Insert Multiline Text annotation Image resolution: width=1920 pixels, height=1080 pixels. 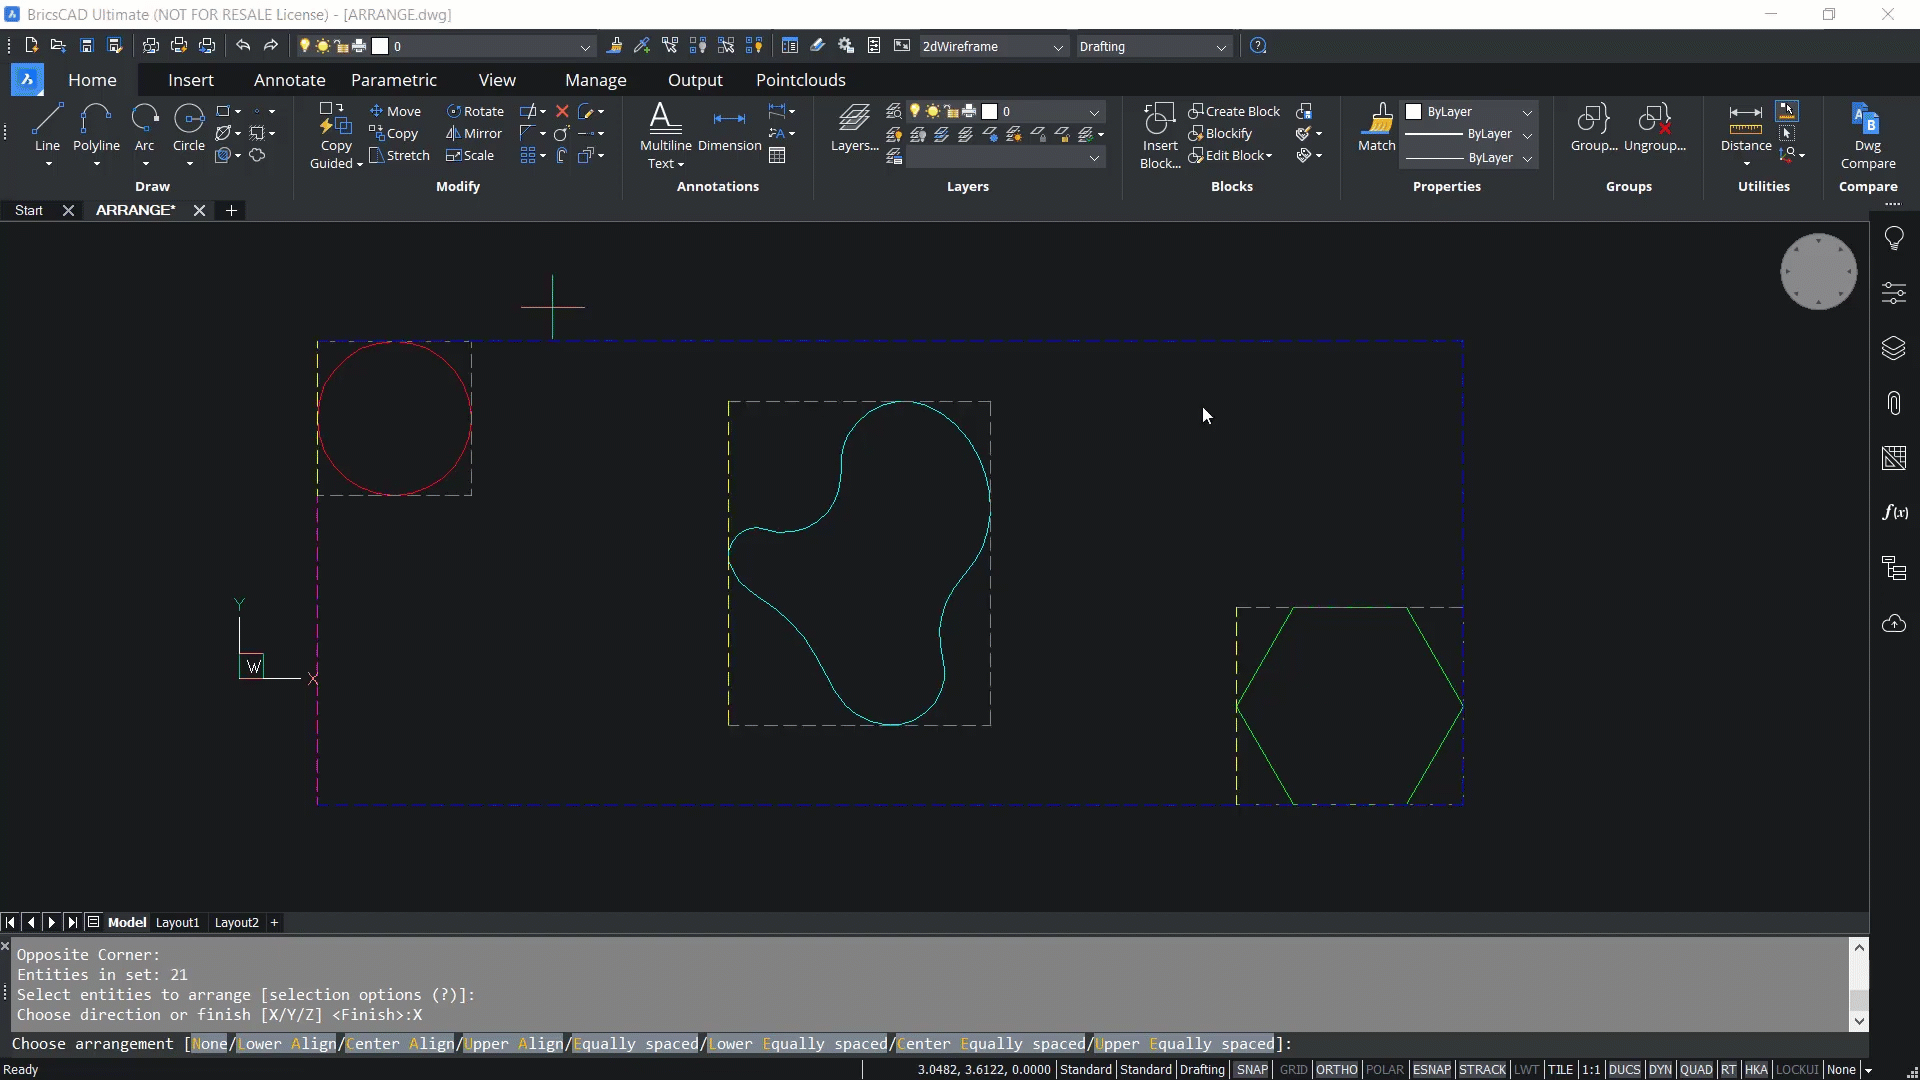click(x=665, y=135)
